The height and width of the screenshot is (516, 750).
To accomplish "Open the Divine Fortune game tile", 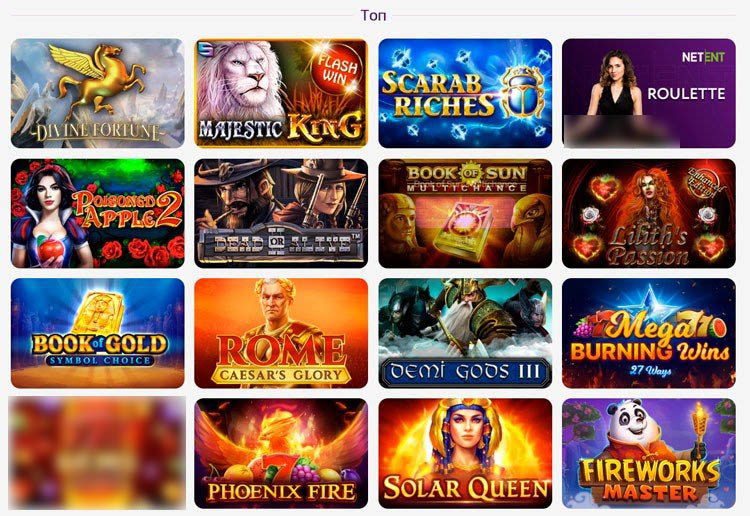I will point(98,93).
